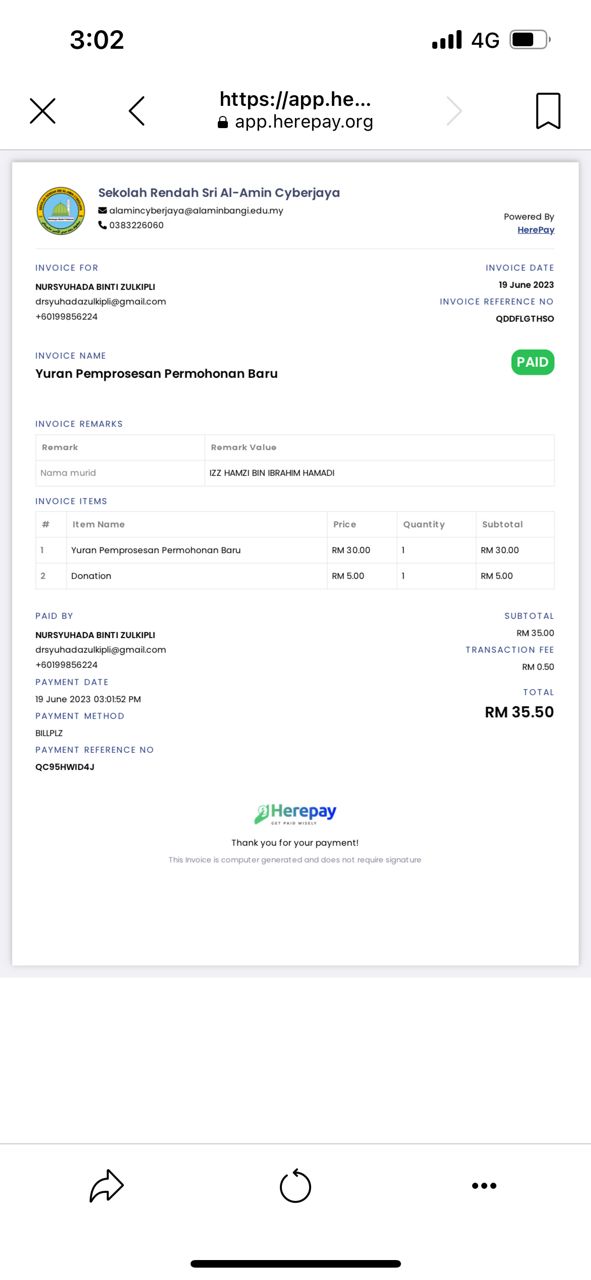The height and width of the screenshot is (1280, 591).
Task: Open the HerePay link under Powered By
Action: [x=536, y=230]
